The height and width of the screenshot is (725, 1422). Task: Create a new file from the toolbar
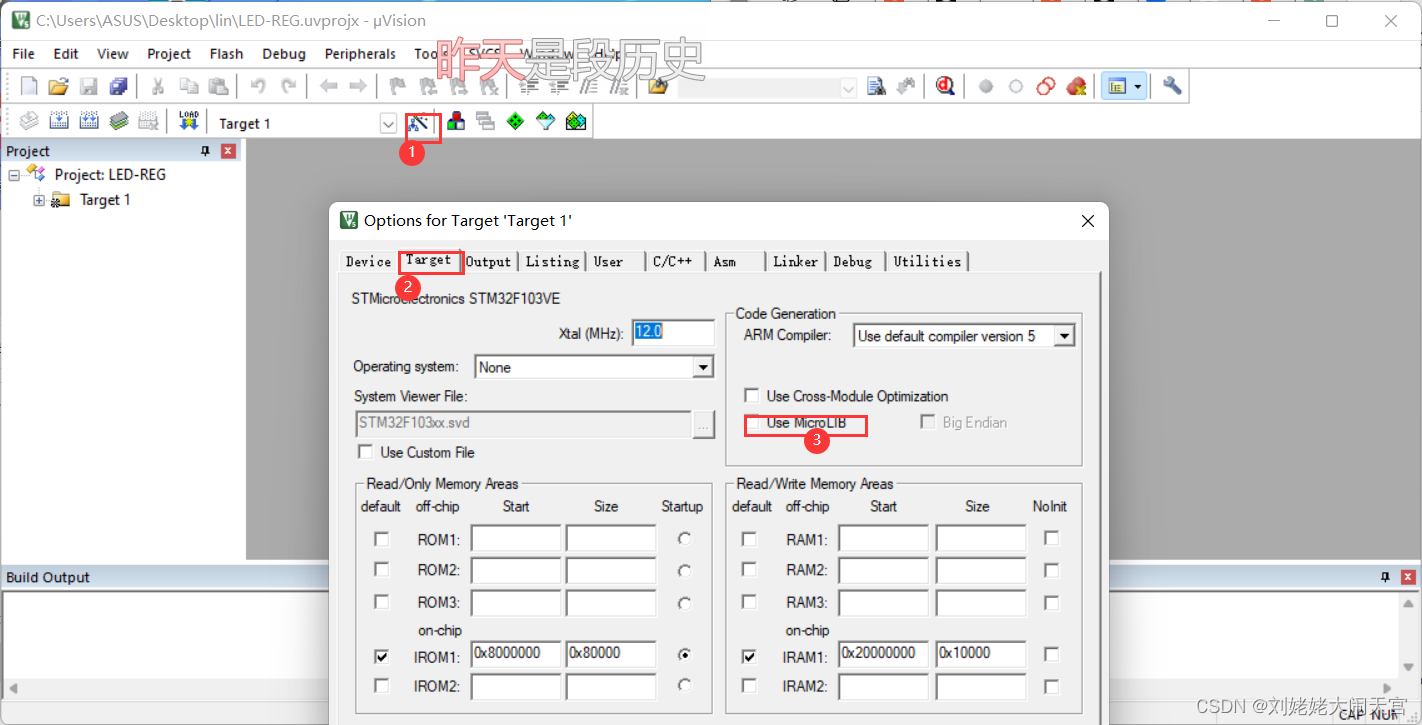click(29, 87)
